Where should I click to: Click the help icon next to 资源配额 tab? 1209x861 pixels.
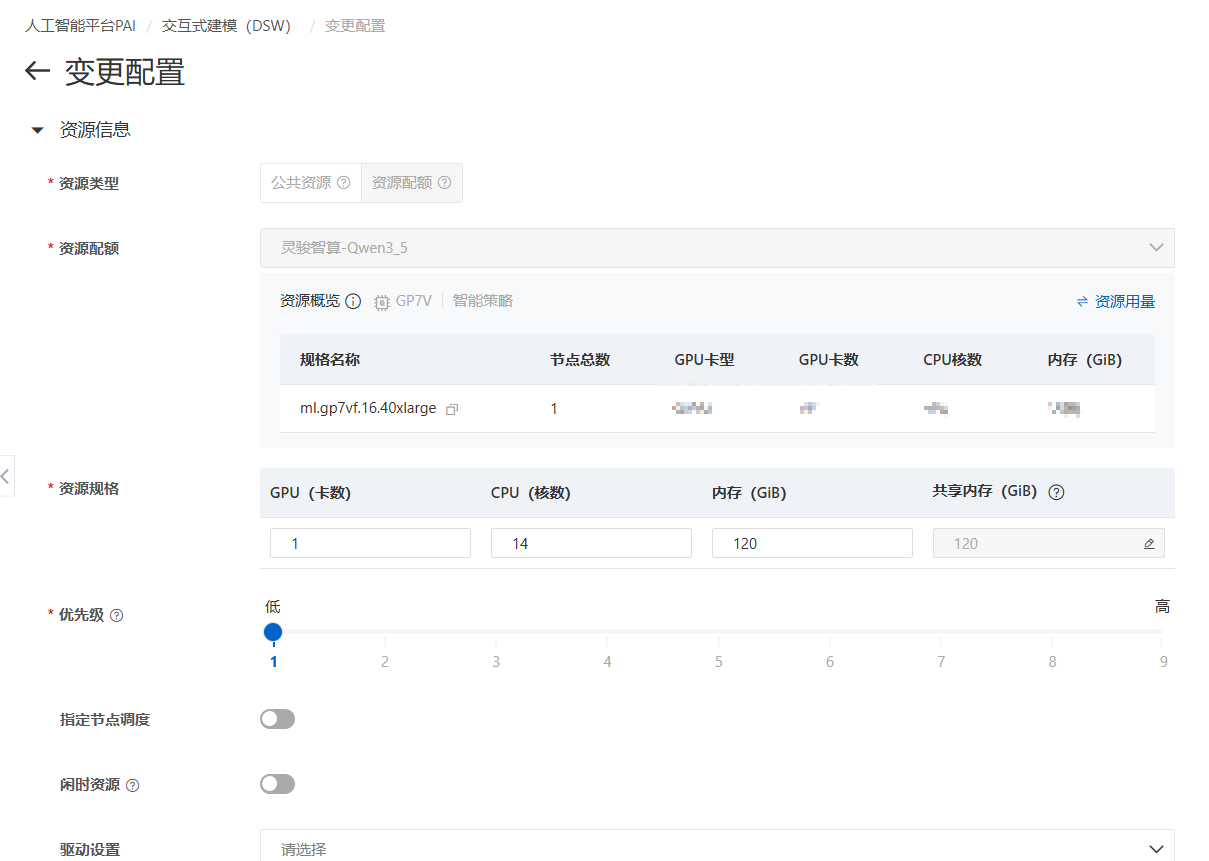pyautogui.click(x=444, y=183)
